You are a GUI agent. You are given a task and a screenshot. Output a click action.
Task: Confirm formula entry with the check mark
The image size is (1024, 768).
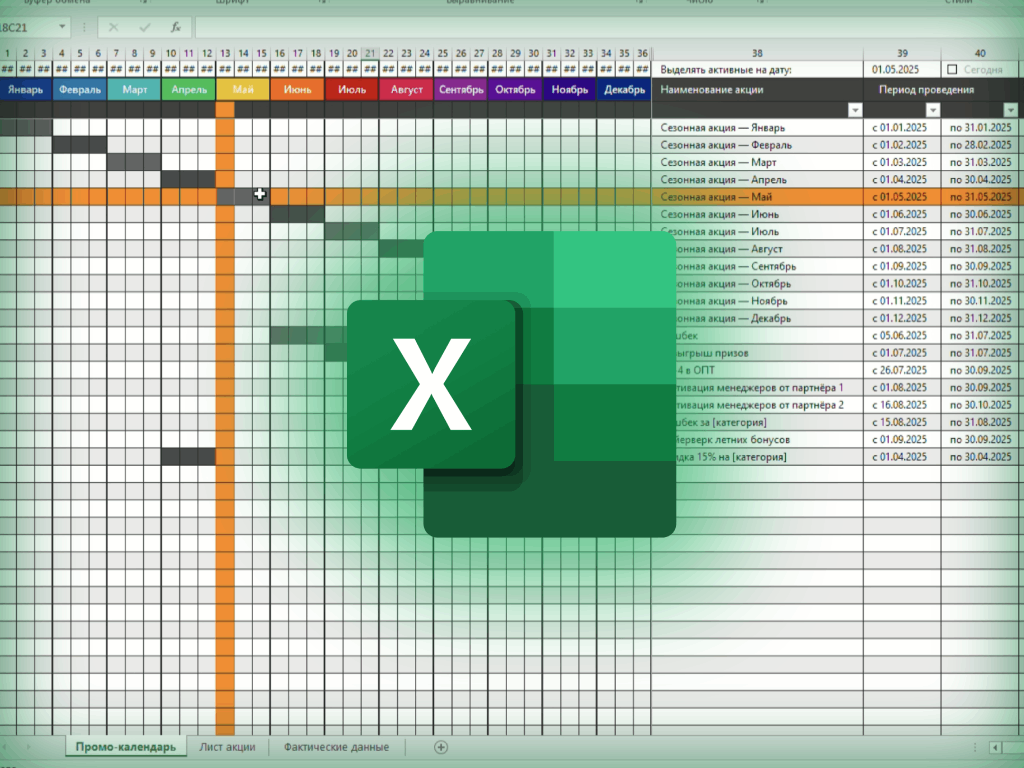click(x=144, y=27)
